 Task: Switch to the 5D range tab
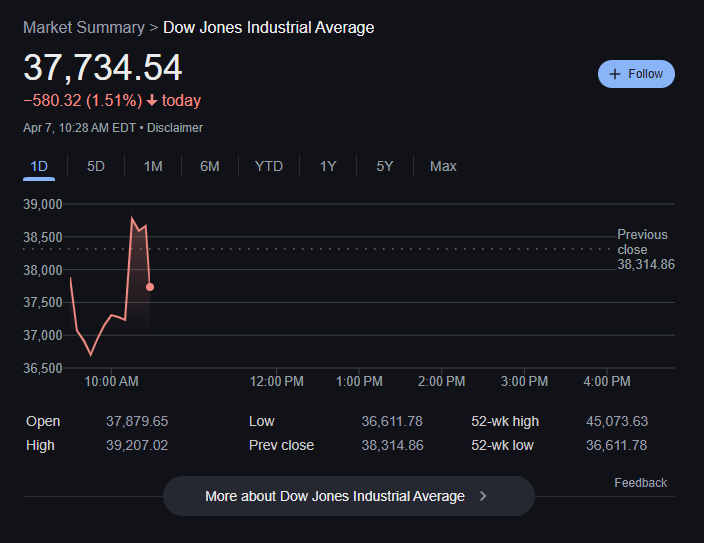[96, 166]
